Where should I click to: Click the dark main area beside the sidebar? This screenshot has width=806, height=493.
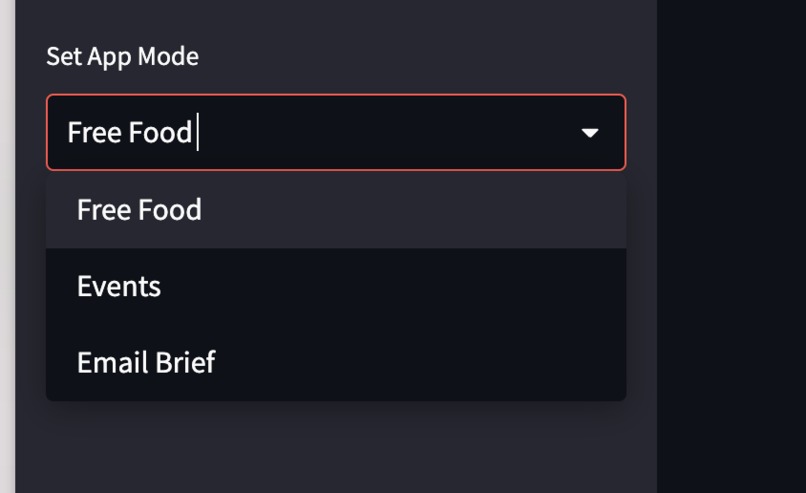click(731, 247)
